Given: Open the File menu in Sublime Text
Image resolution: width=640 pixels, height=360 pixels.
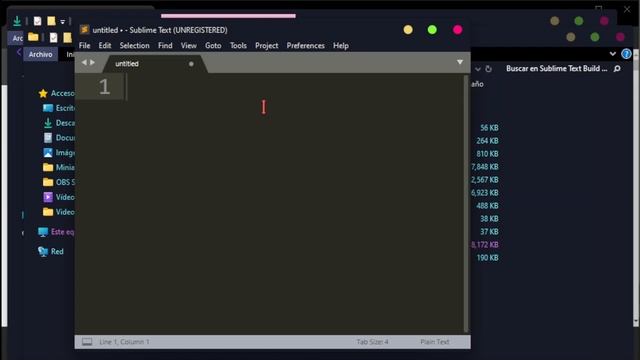Looking at the screenshot, I should [84, 46].
